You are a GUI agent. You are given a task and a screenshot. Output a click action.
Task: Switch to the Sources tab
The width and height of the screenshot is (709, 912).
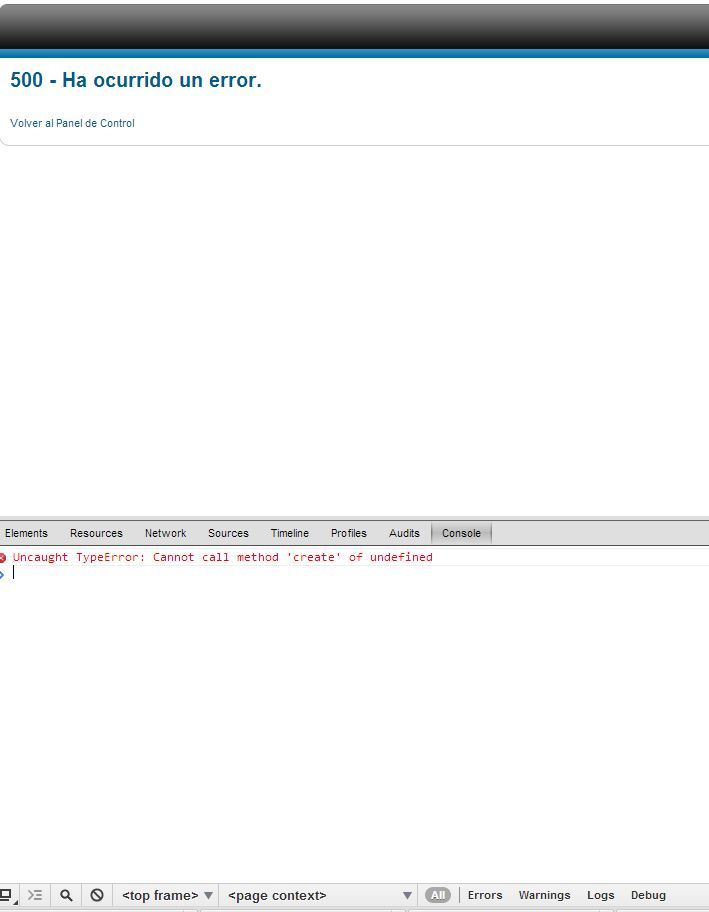pyautogui.click(x=228, y=533)
